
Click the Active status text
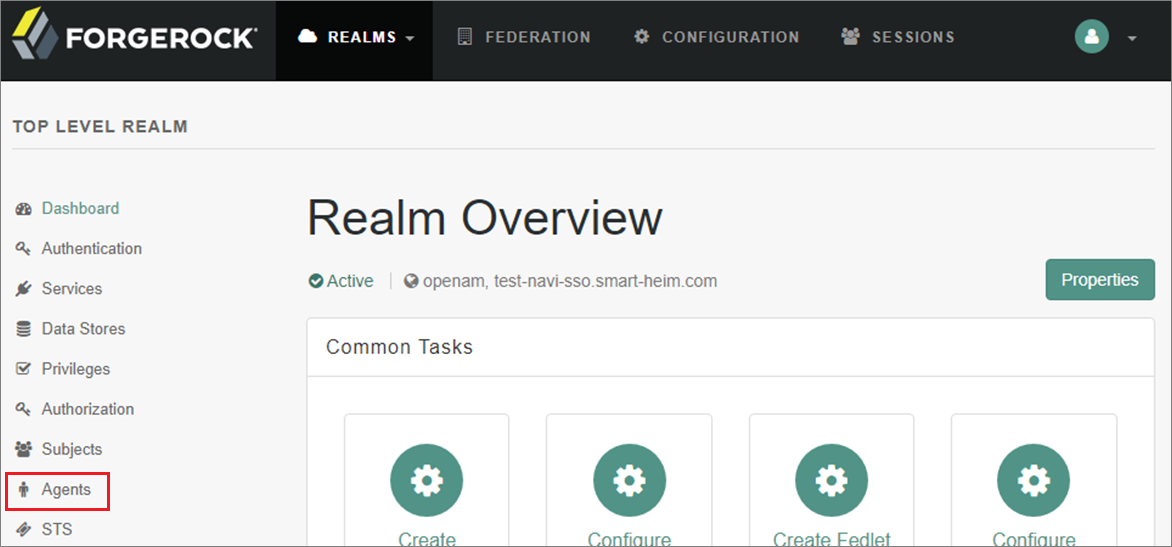point(350,282)
